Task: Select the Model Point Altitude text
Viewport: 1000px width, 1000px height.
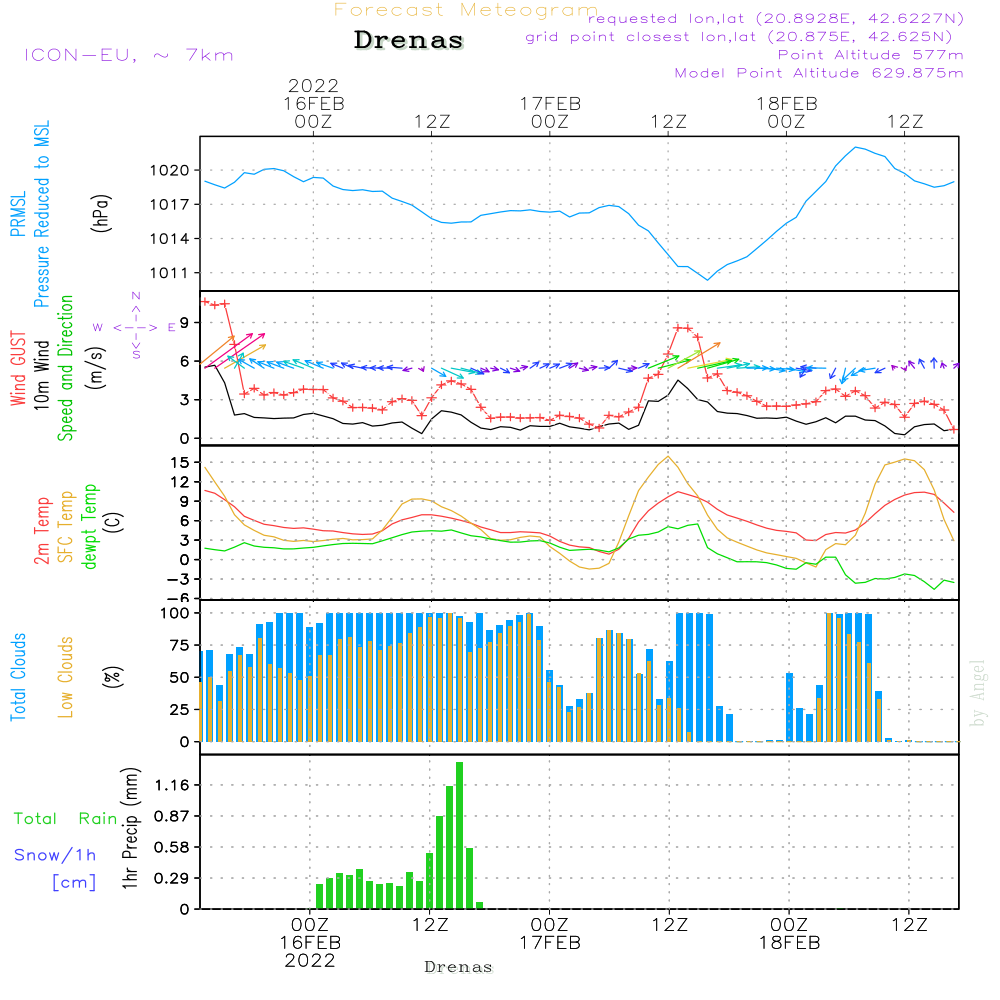Action: click(818, 73)
